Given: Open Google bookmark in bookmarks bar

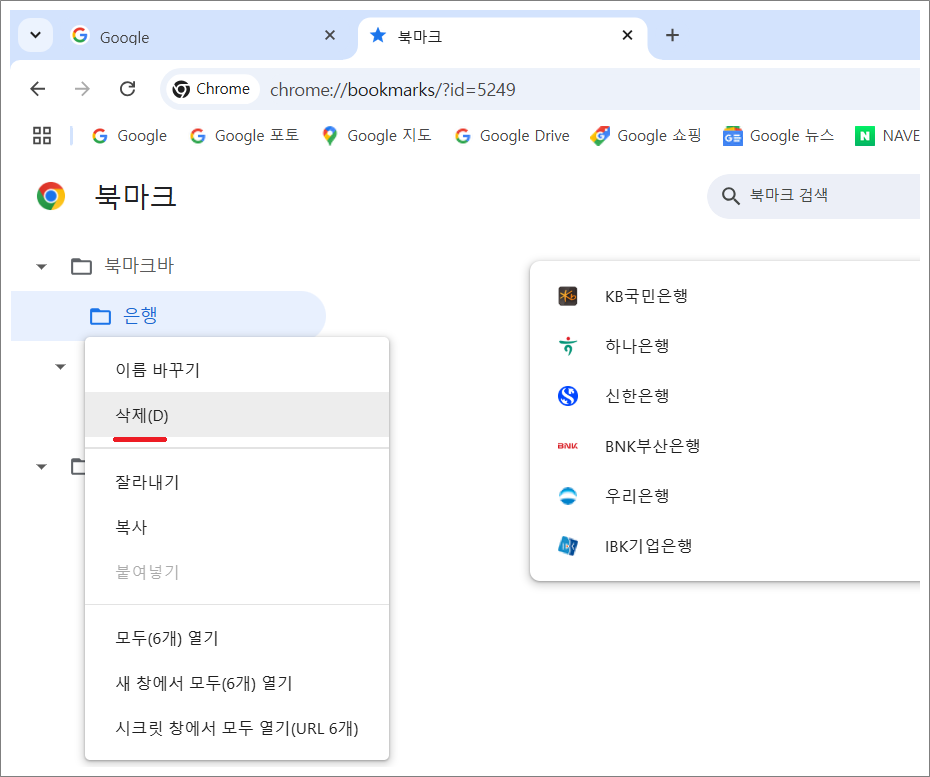Looking at the screenshot, I should (130, 136).
